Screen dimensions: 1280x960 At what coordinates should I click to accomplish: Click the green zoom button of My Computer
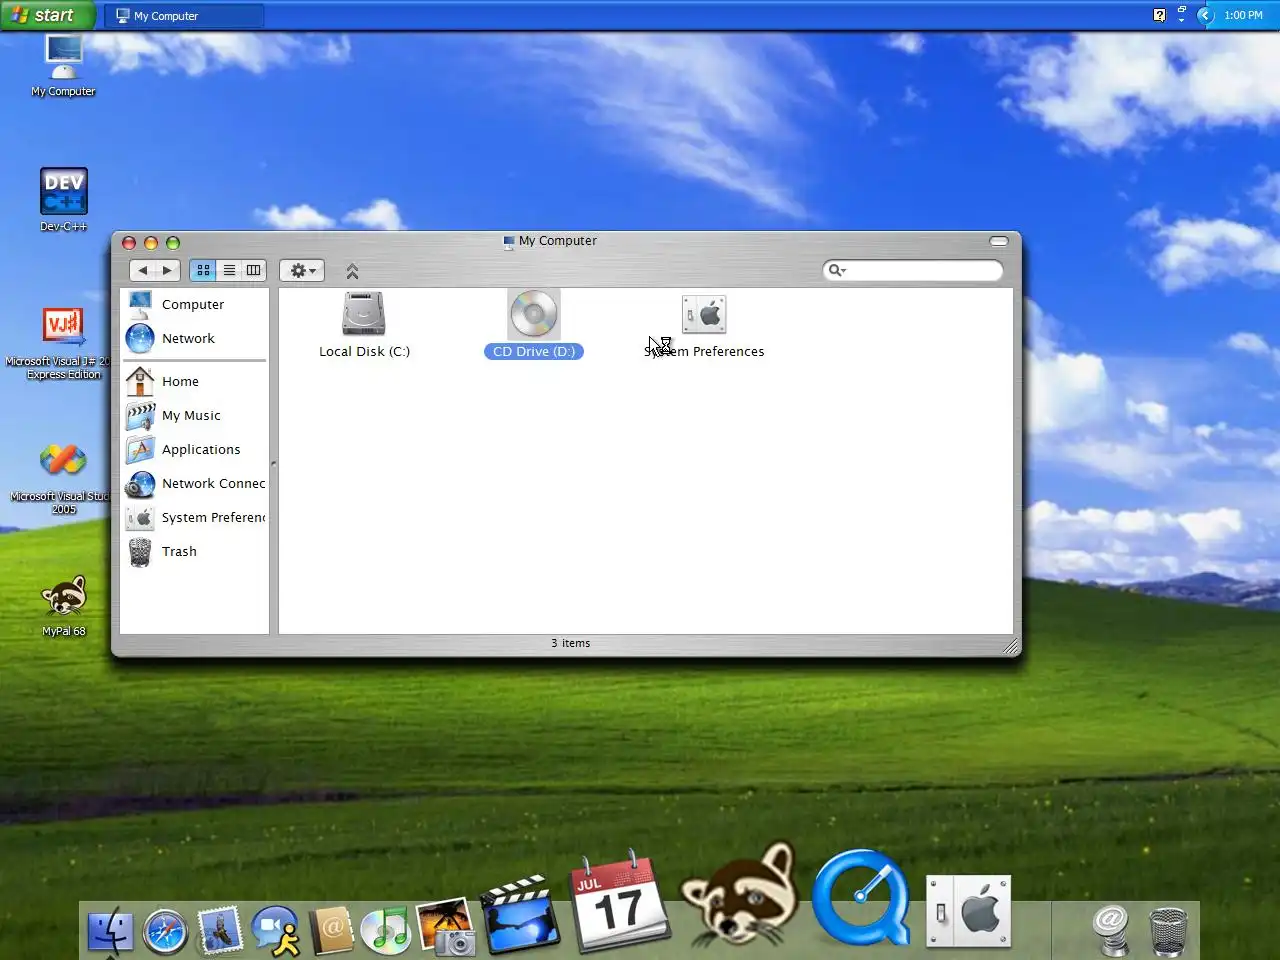173,243
